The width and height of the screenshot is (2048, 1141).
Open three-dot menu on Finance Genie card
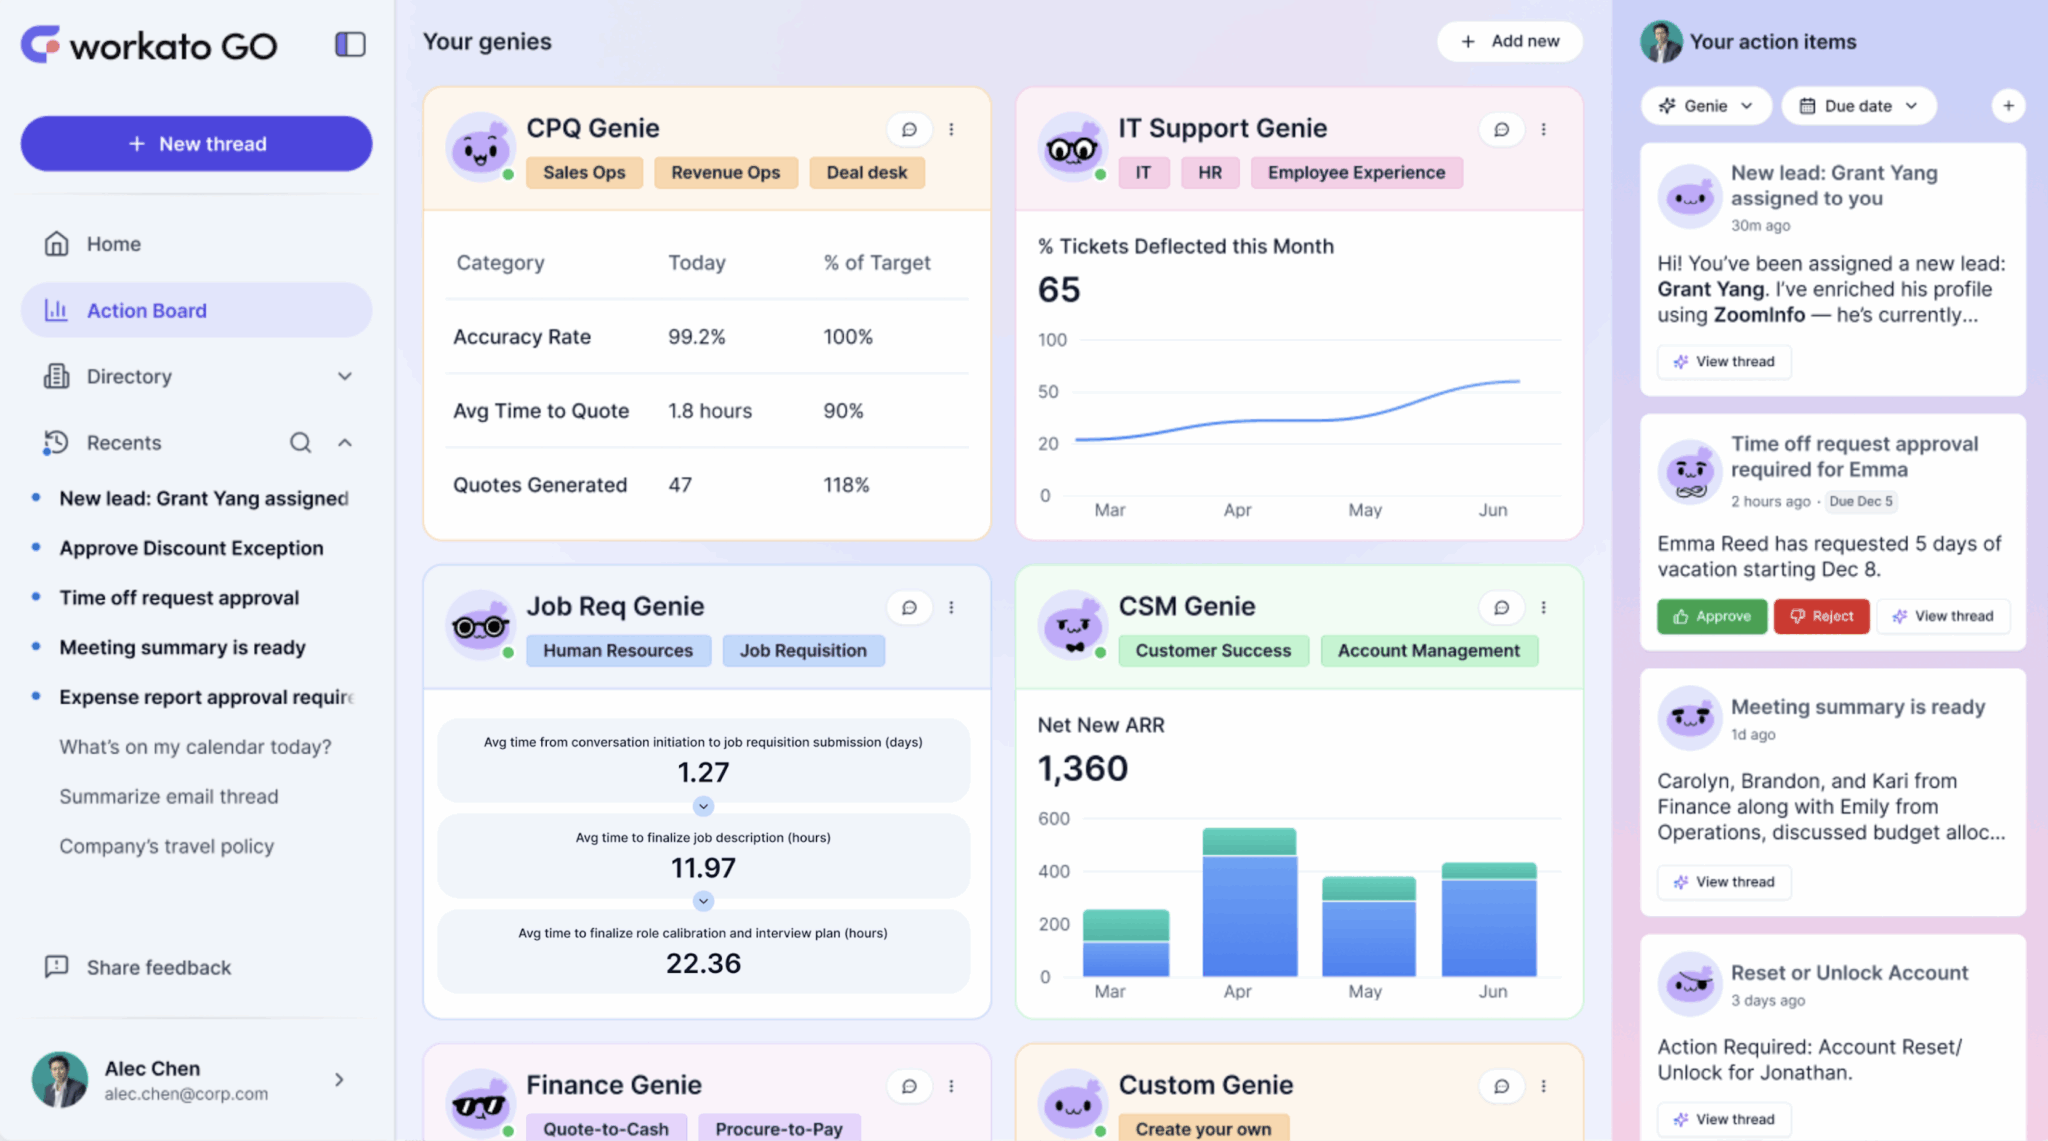point(951,1086)
